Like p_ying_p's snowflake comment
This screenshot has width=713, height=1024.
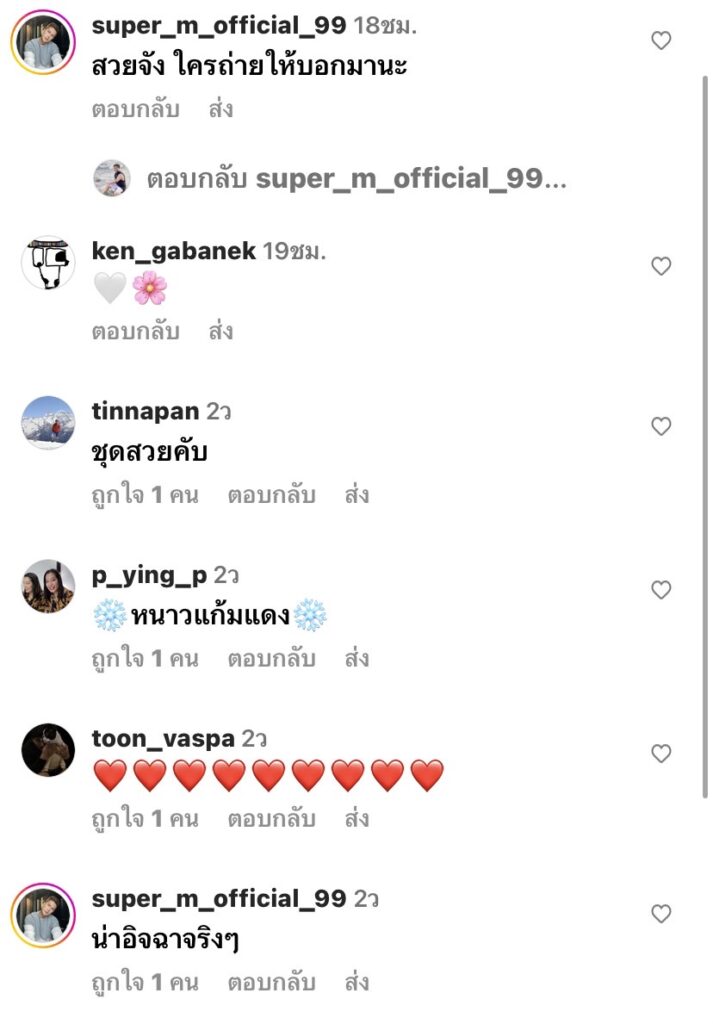[x=660, y=590]
